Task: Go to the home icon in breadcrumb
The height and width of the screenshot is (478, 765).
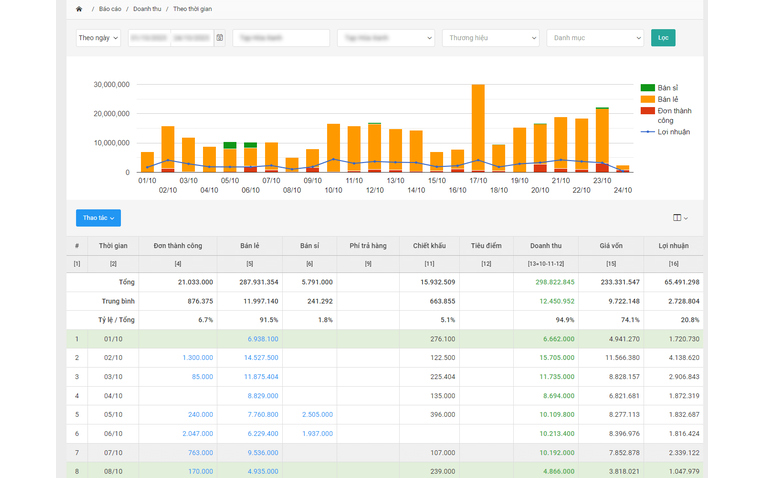Action: click(x=79, y=9)
